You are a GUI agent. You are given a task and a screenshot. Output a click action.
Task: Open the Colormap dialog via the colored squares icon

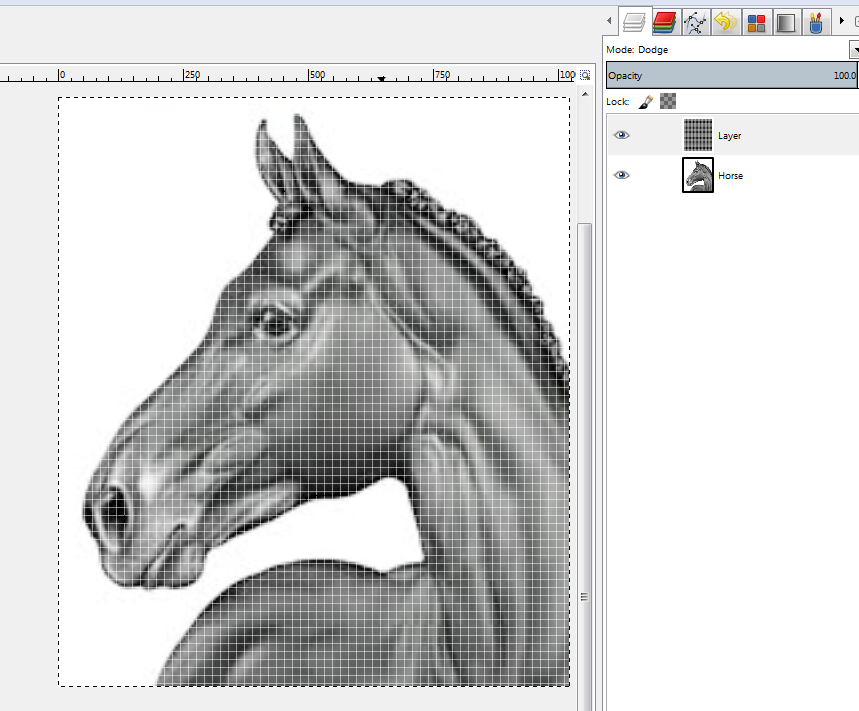pyautogui.click(x=757, y=20)
